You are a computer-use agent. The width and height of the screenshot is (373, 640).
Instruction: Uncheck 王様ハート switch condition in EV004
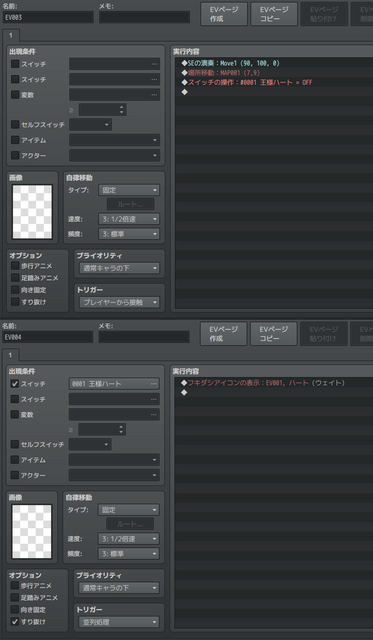(15, 384)
